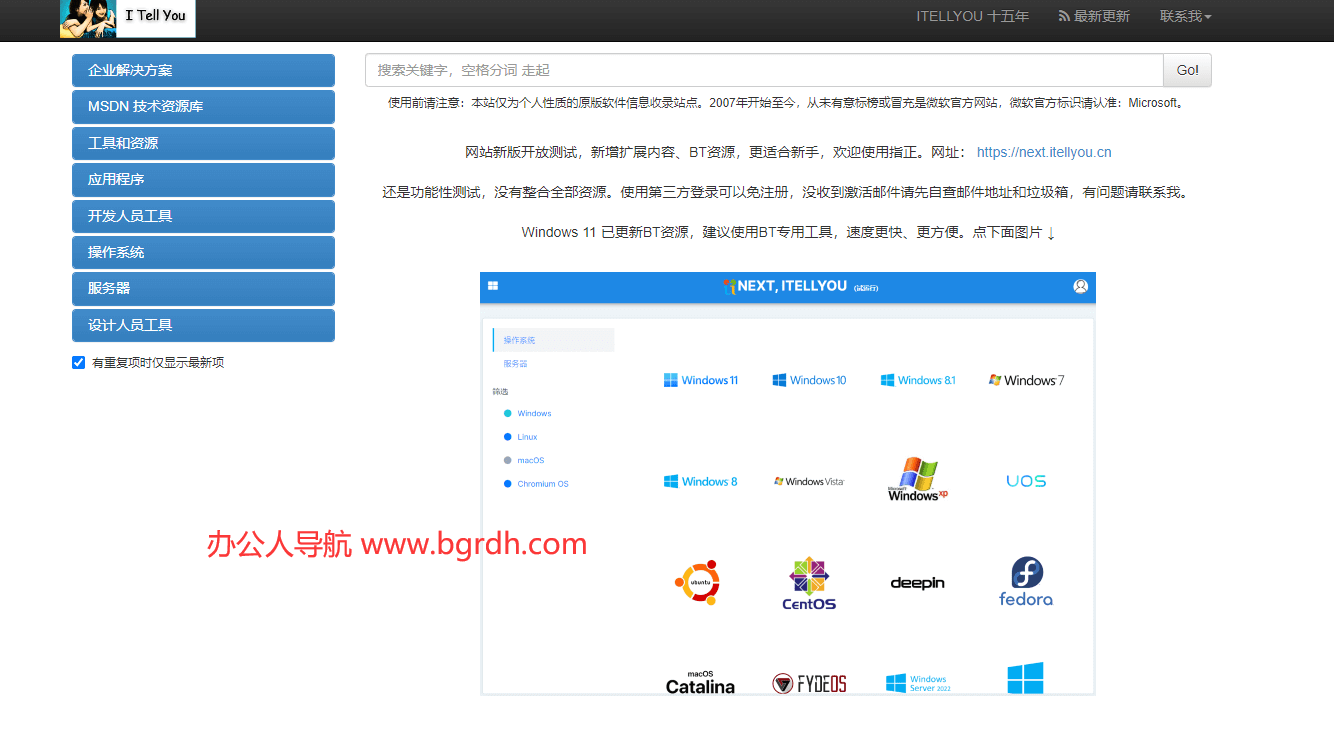Screen dimensions: 1334x736
Task: Choose the Linux filter dot
Action: click(508, 437)
